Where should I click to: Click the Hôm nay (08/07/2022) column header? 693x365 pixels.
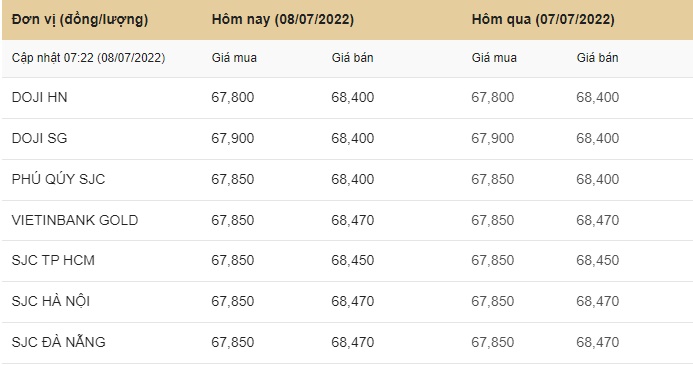coord(282,19)
